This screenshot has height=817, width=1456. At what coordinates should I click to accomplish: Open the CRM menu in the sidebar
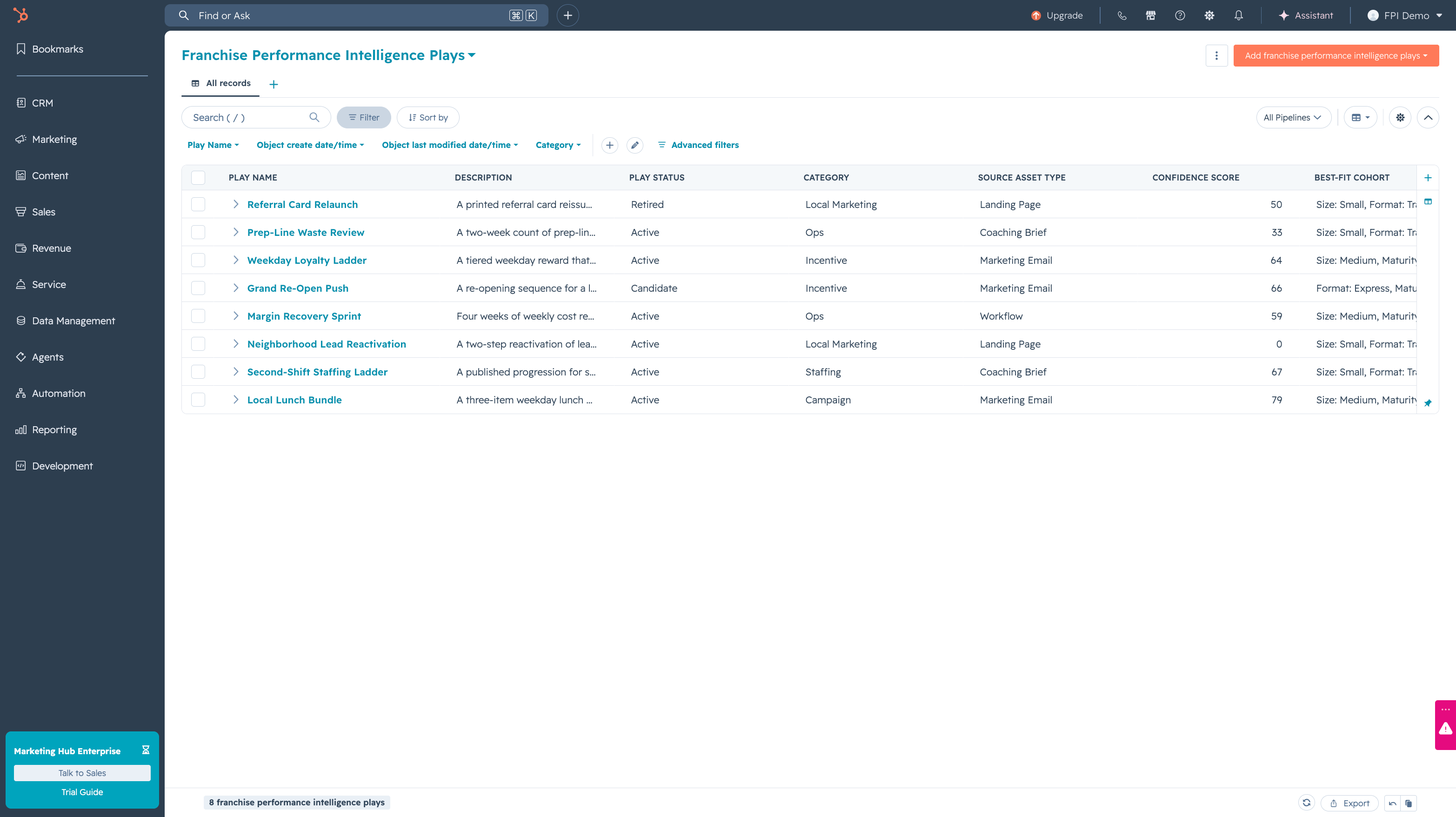(82, 103)
